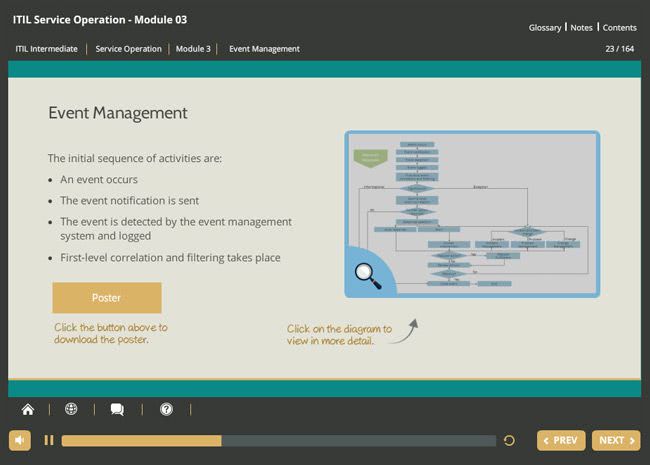Viewport: 650px width, 465px height.
Task: Open the Glossary
Action: [545, 28]
